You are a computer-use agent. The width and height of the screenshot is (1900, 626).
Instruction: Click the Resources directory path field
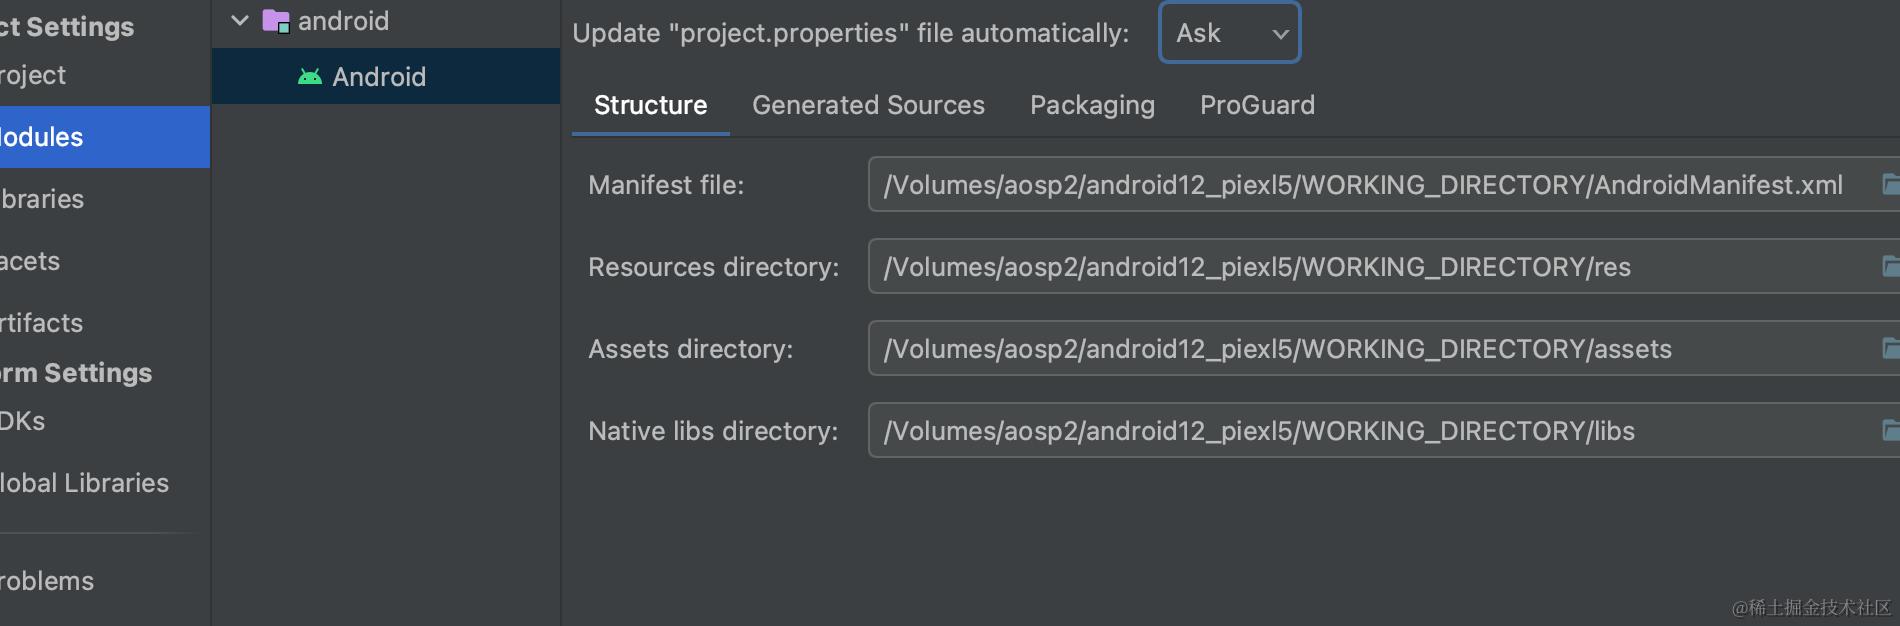[1360, 267]
